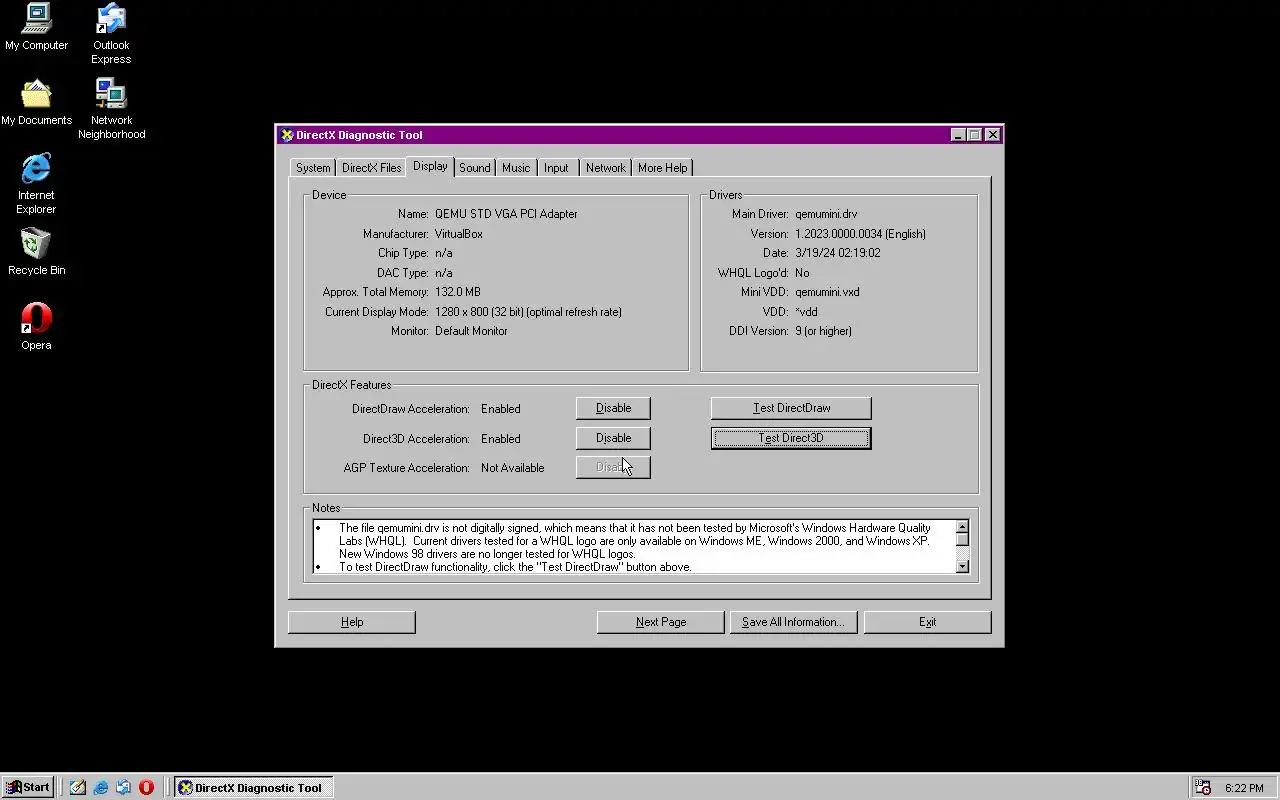Minimize the DirectX Diagnostic Tool window
Image resolution: width=1280 pixels, height=800 pixels.
958,135
